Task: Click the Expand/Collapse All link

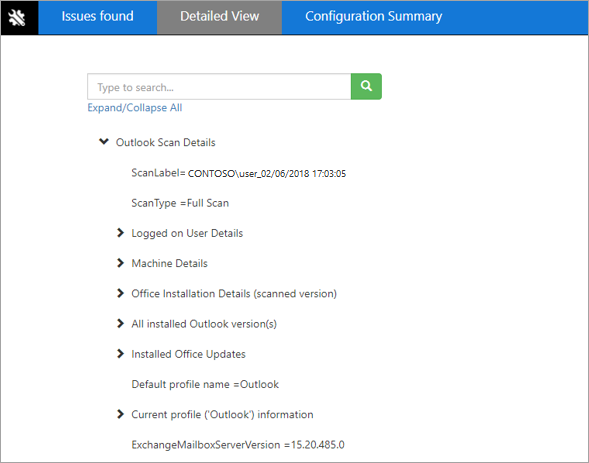Action: point(135,108)
